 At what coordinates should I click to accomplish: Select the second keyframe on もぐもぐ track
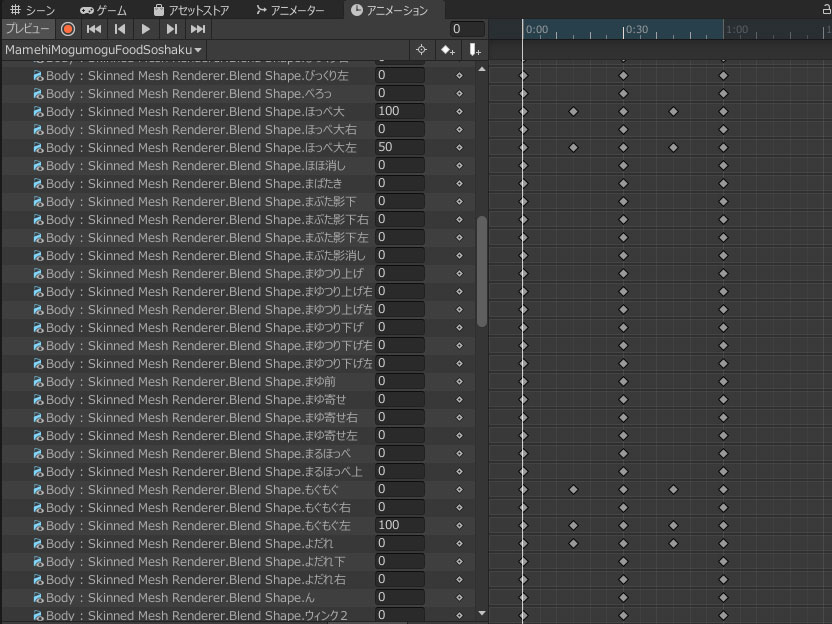(573, 489)
